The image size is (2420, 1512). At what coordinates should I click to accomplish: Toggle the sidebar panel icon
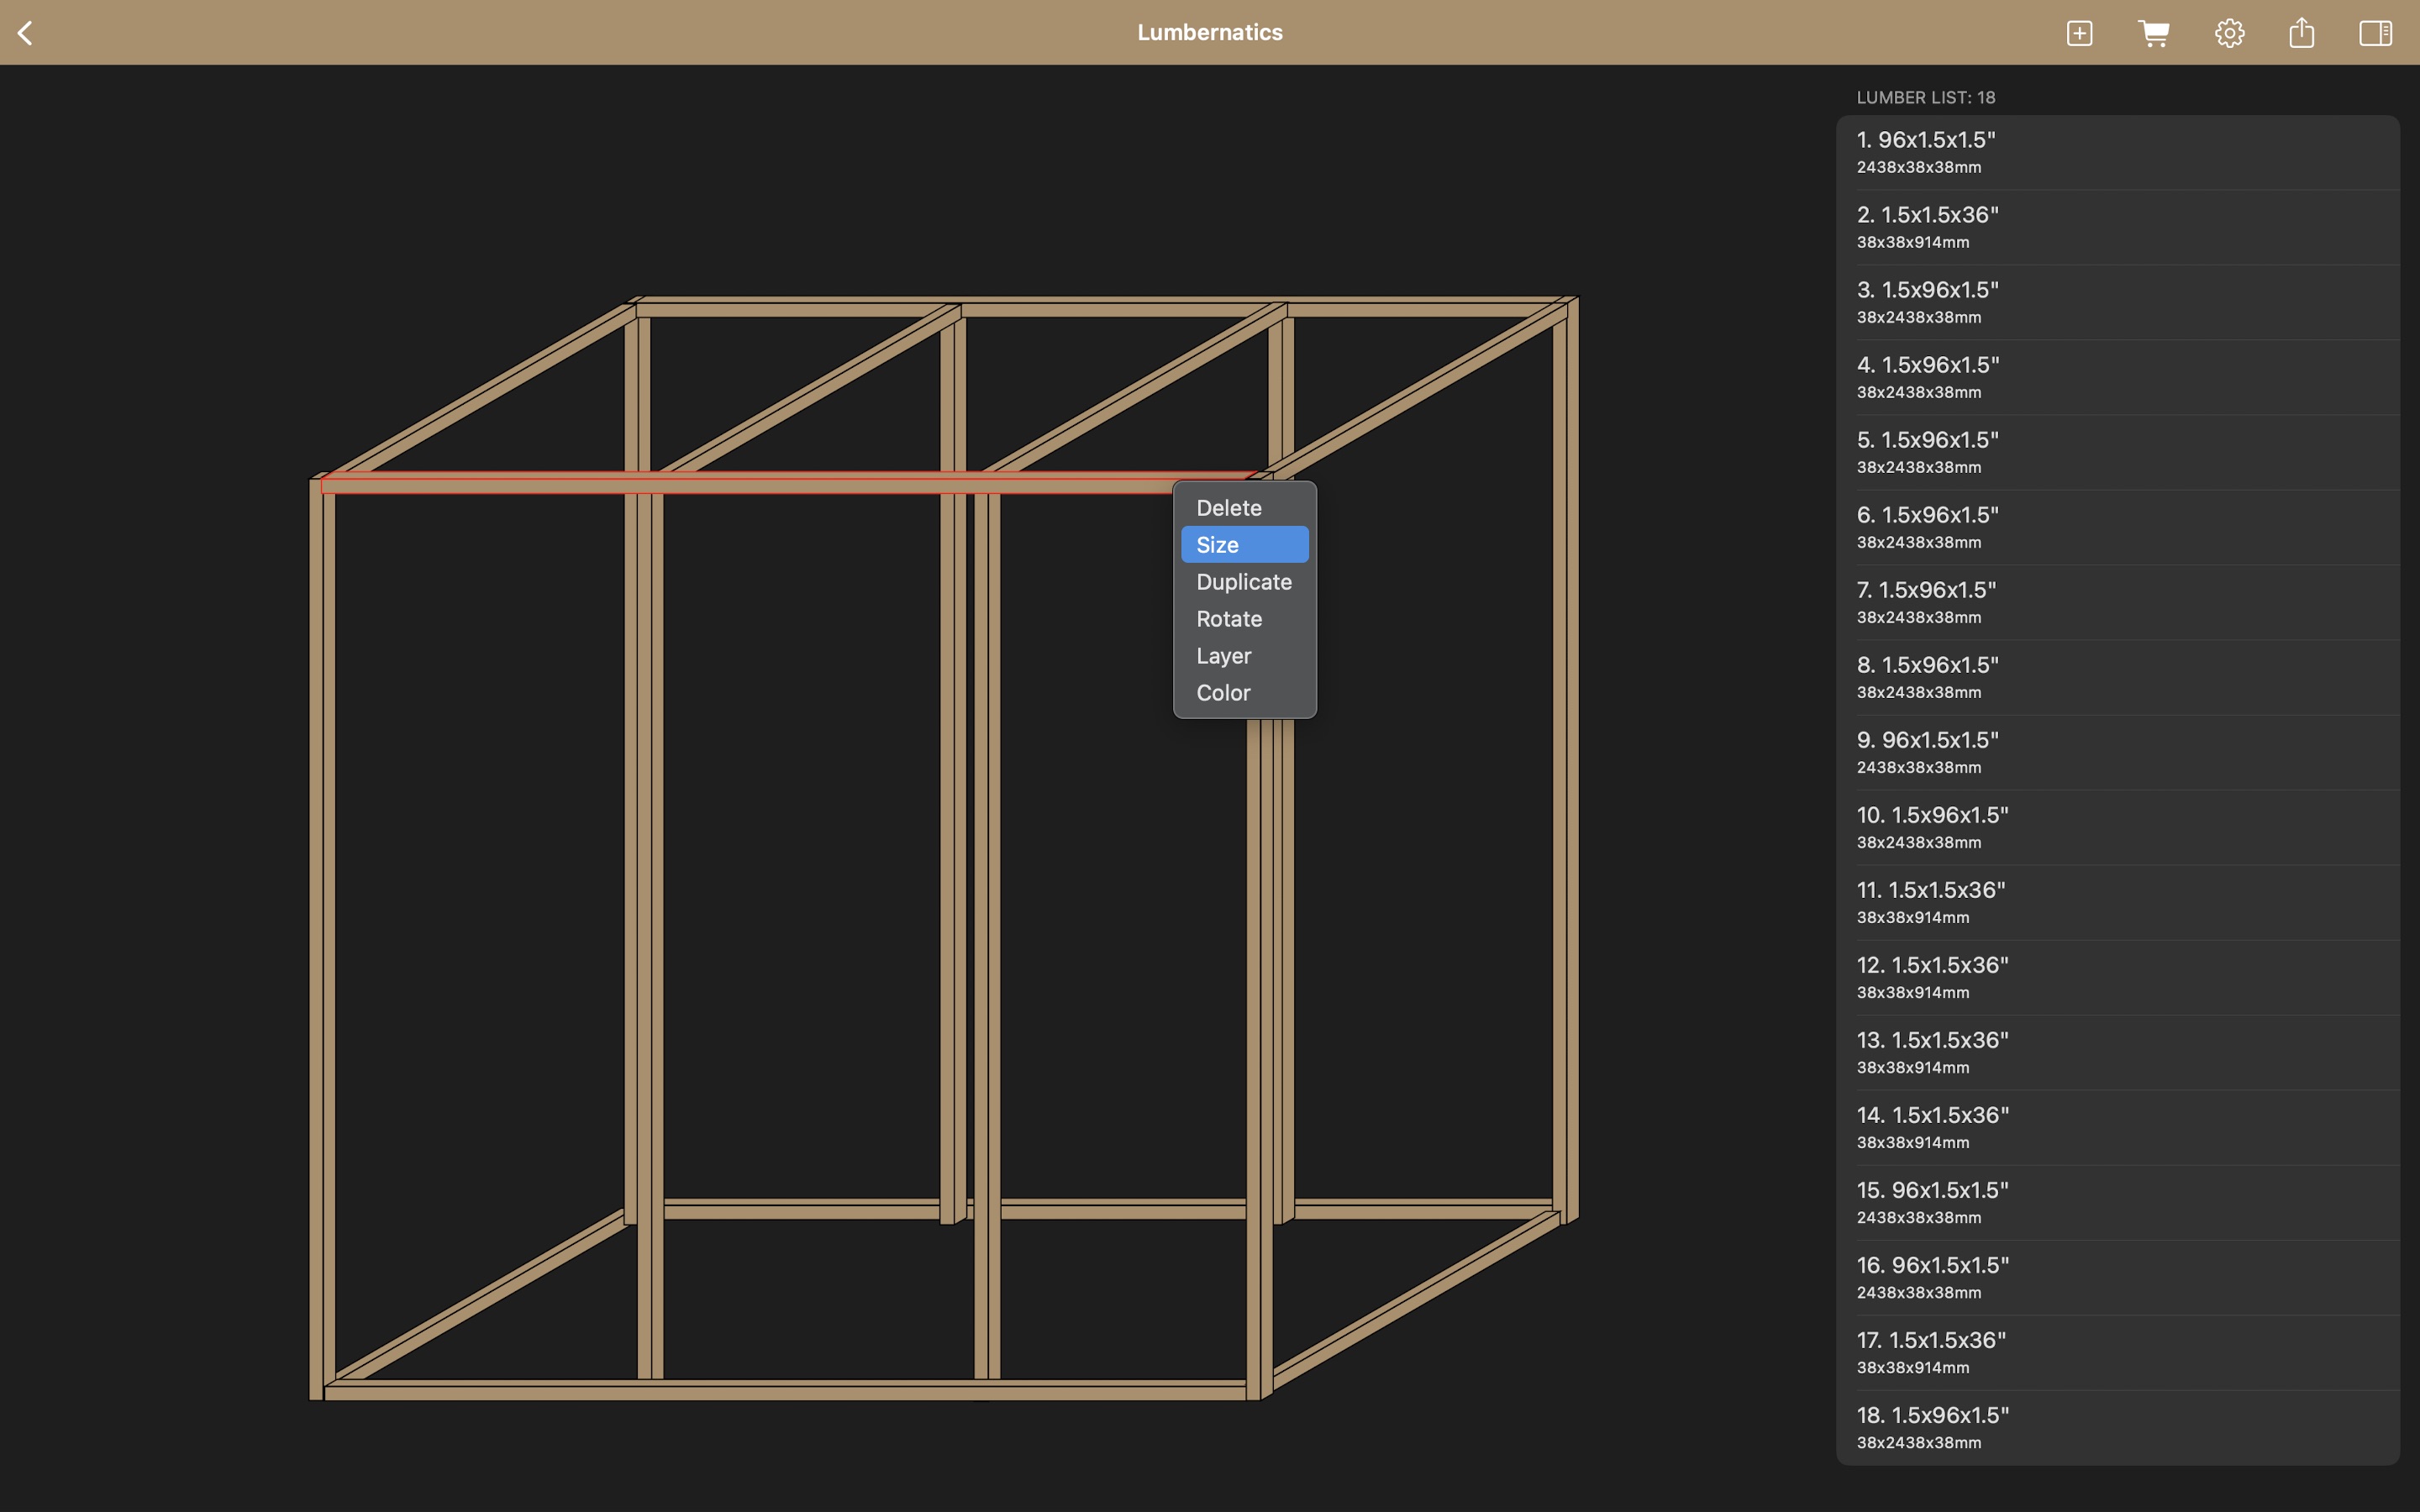click(2375, 33)
